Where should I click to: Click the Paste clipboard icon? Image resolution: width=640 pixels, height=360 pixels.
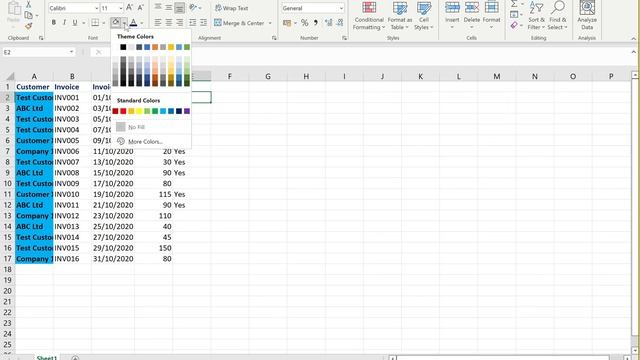[13, 9]
